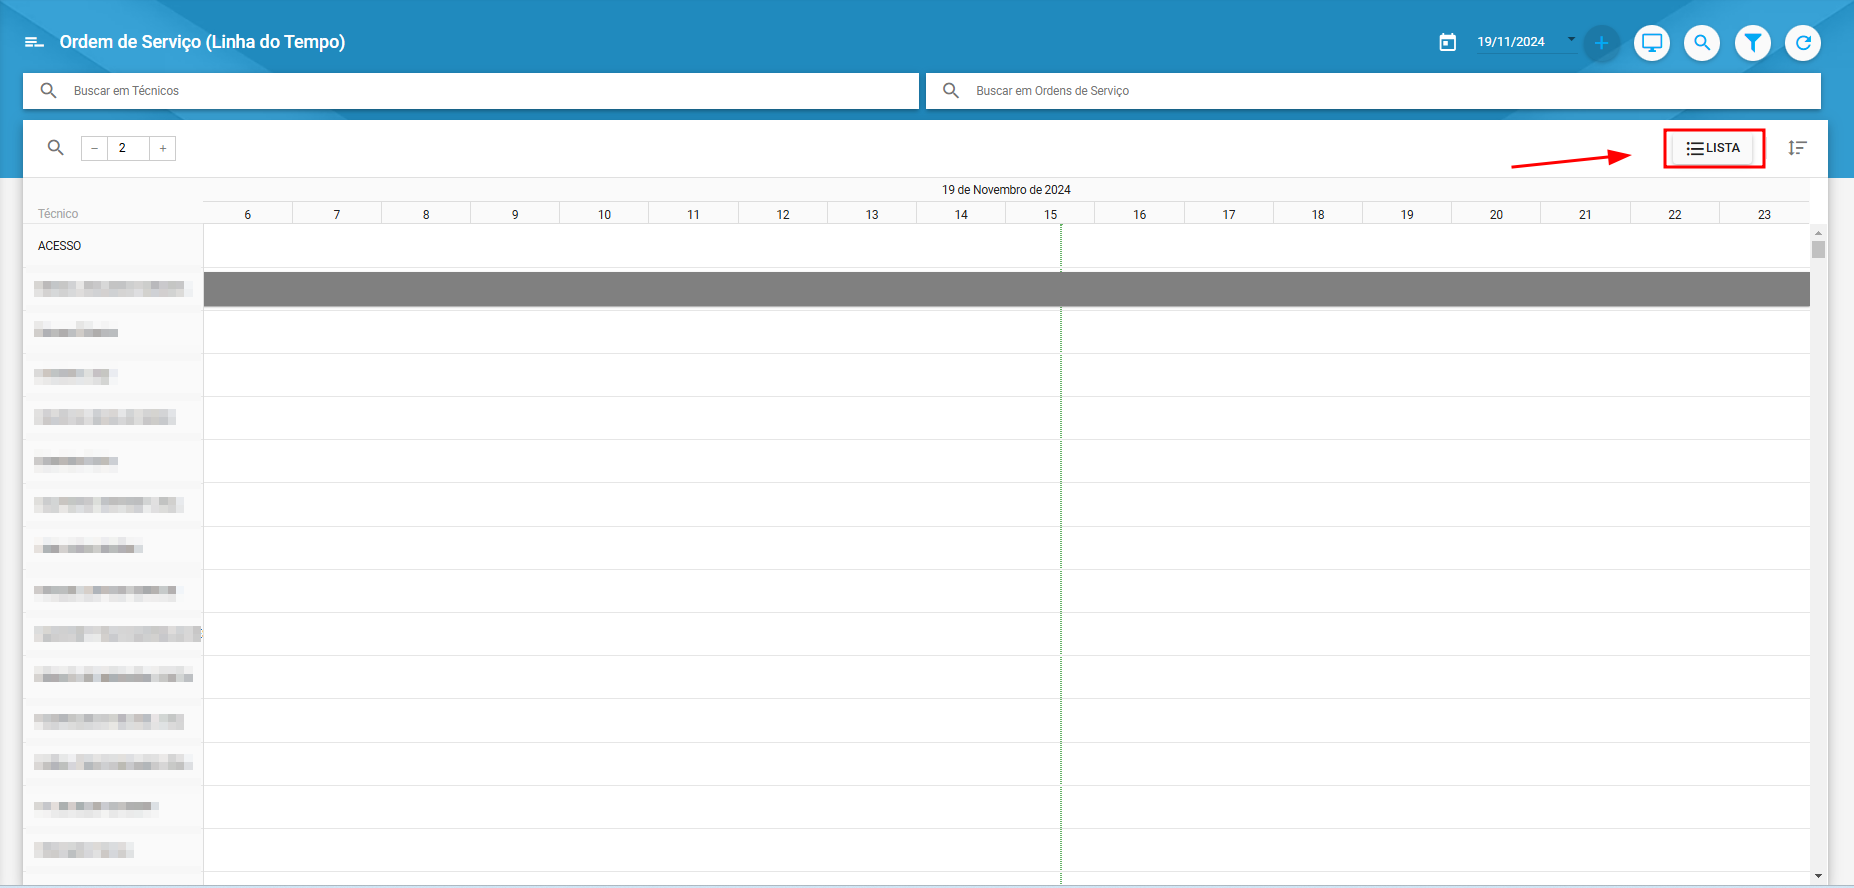Click hour 20 column header
1854x888 pixels.
coord(1496,214)
